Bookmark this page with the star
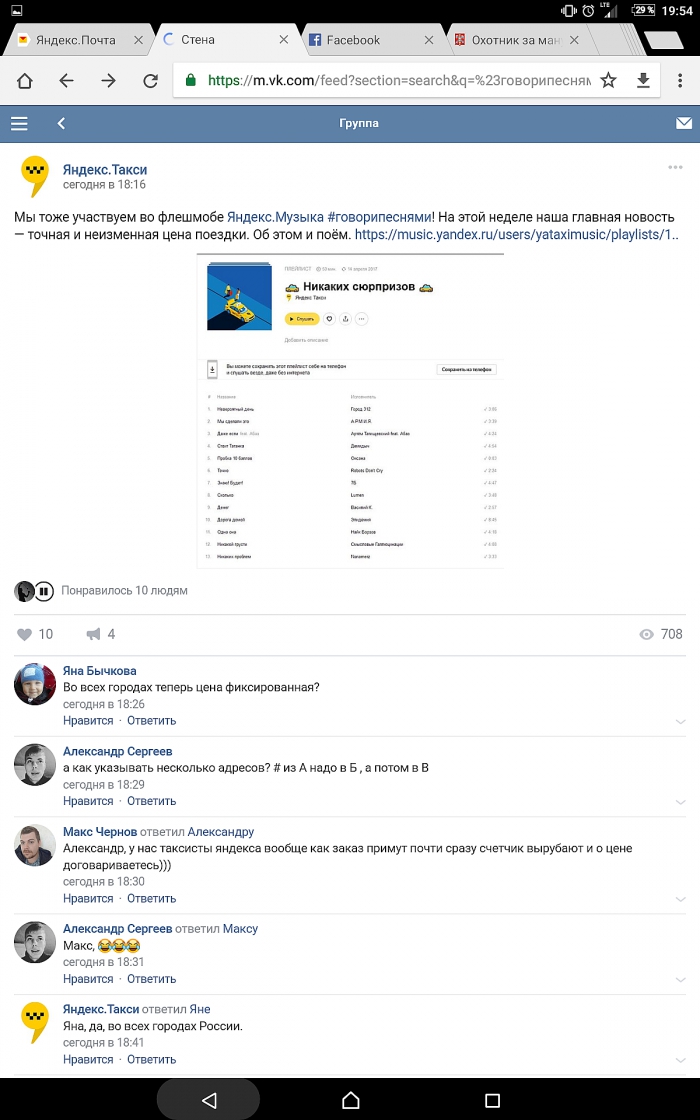Viewport: 700px width, 1120px height. tap(608, 81)
